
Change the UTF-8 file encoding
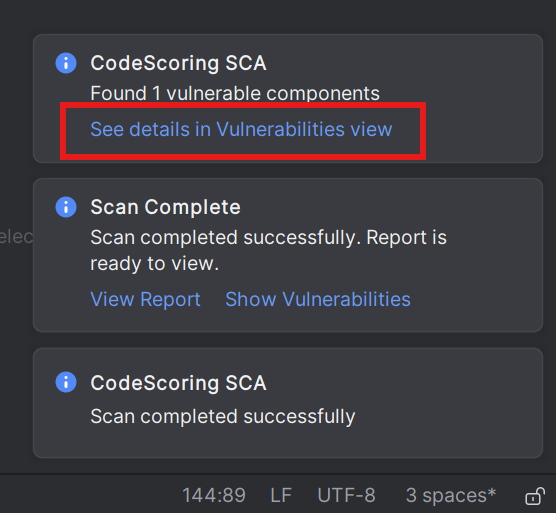pyautogui.click(x=346, y=495)
